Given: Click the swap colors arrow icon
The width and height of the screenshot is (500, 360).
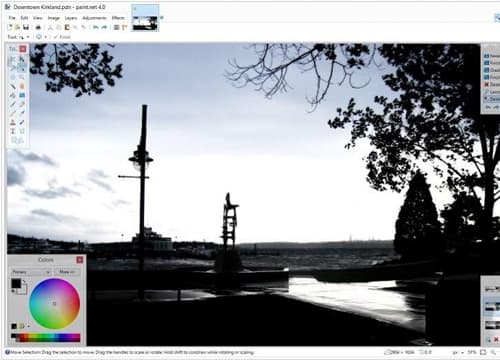Looking at the screenshot, I should [24, 282].
